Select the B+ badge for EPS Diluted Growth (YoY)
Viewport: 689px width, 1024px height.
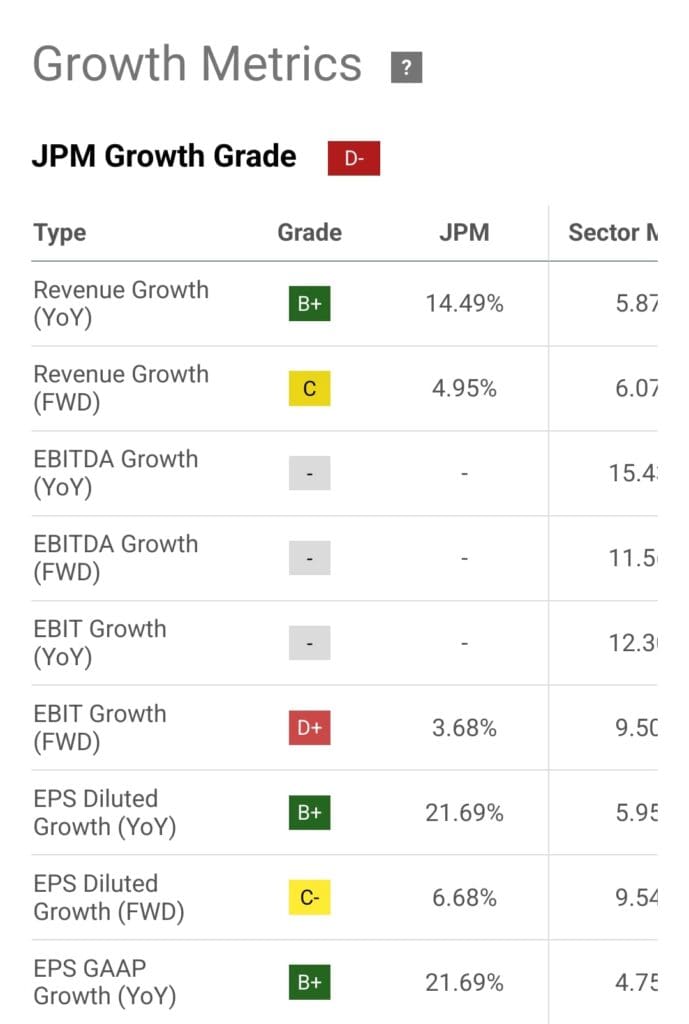pyautogui.click(x=309, y=812)
